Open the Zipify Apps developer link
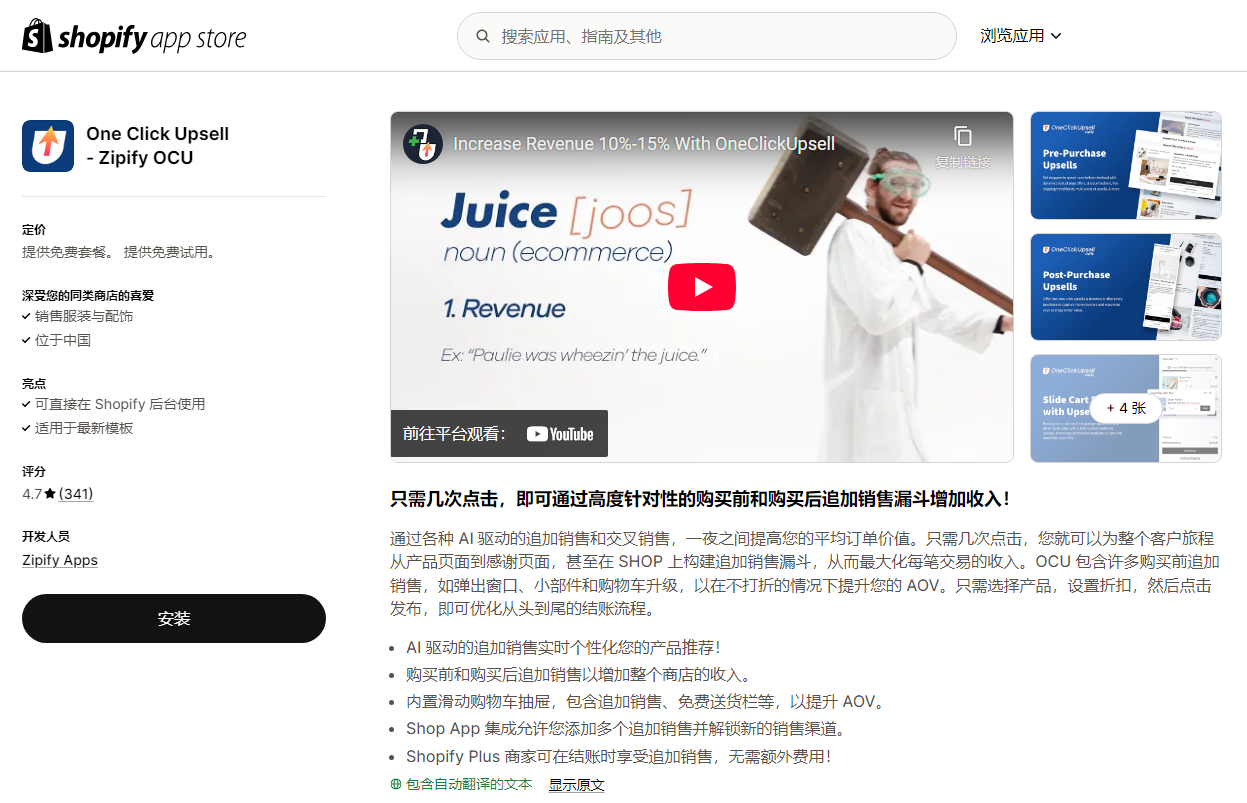 tap(60, 560)
